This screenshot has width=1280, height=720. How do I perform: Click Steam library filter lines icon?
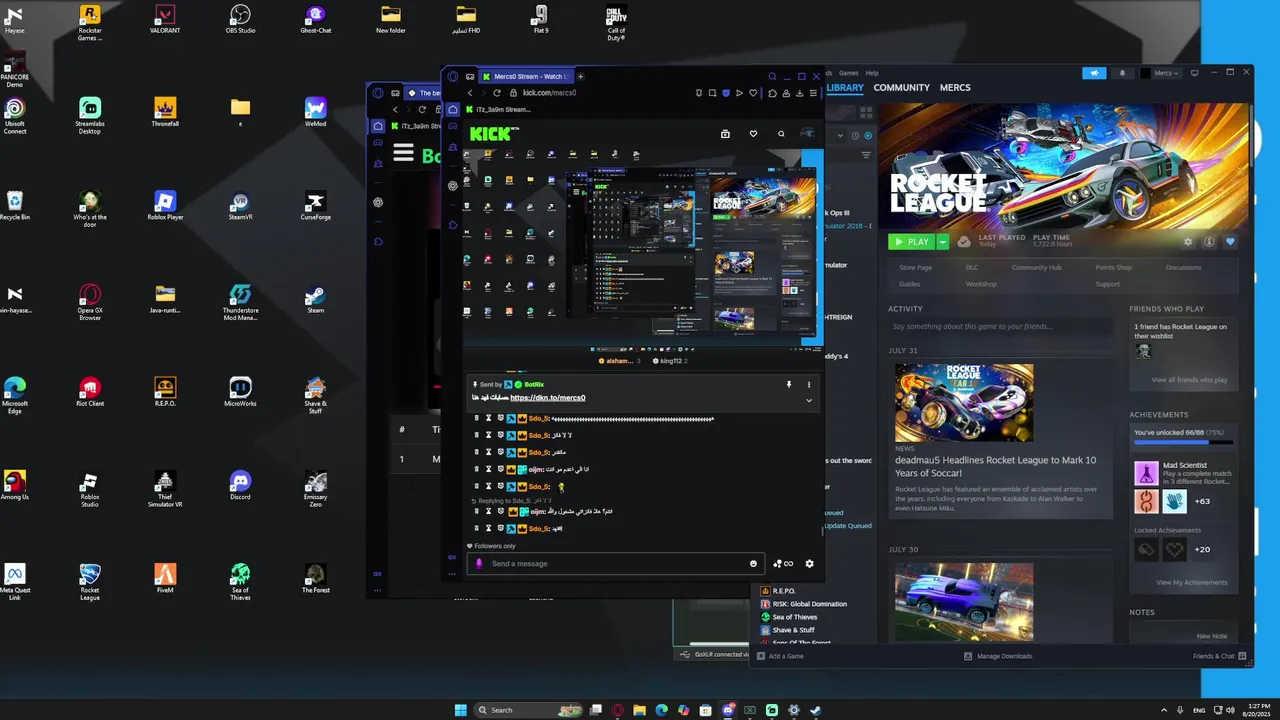point(866,155)
